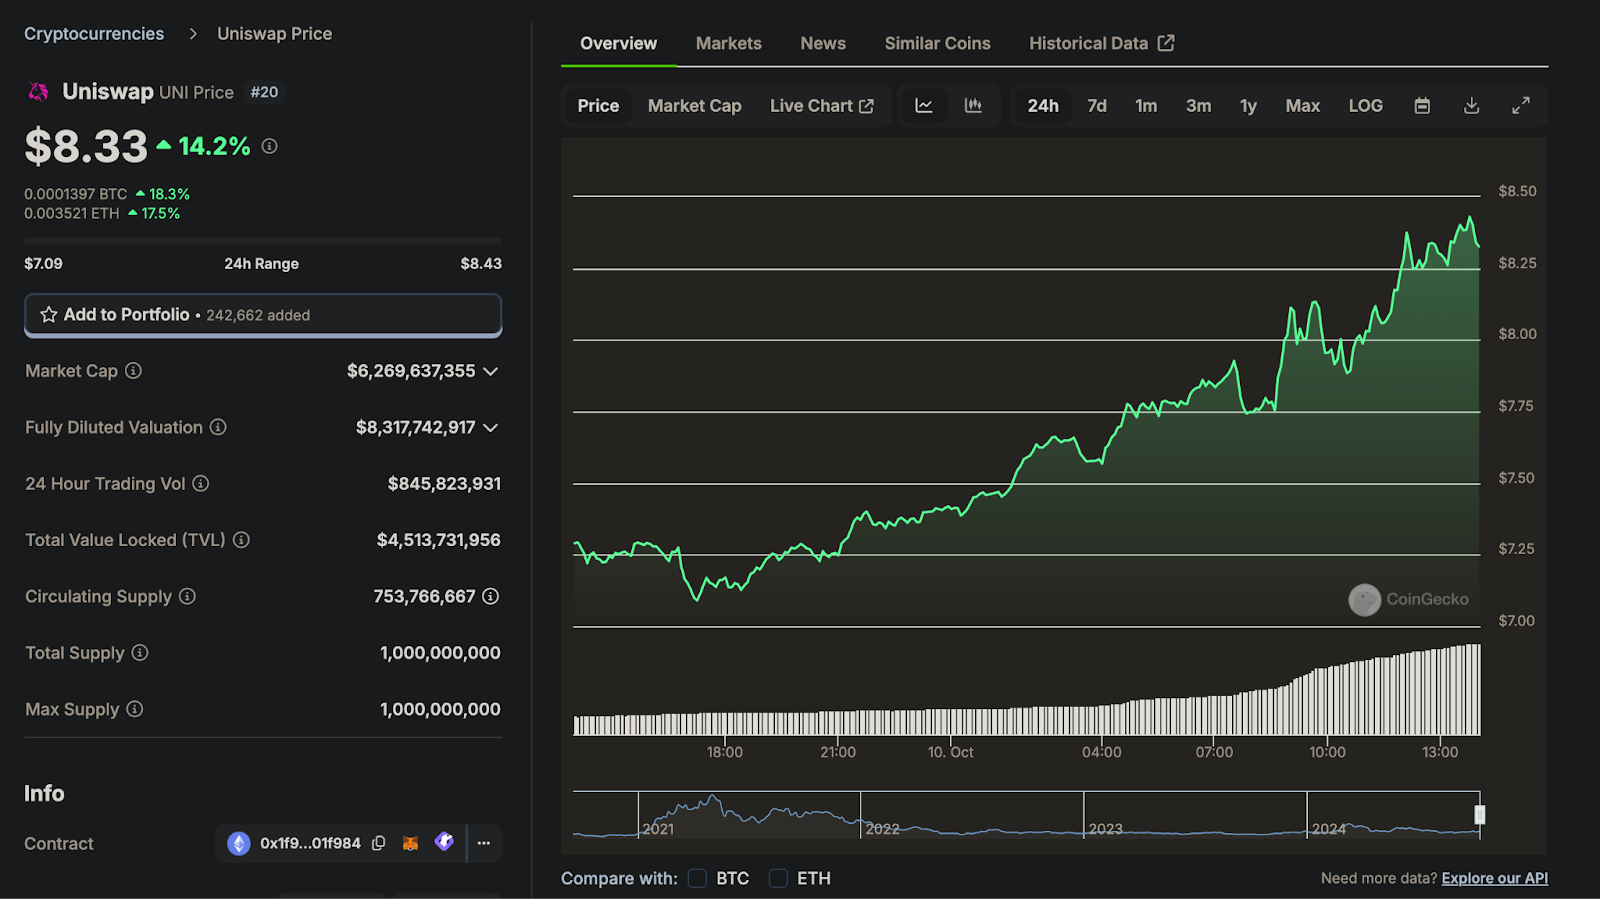
Task: Enable BTC comparison checkbox
Action: 697,878
